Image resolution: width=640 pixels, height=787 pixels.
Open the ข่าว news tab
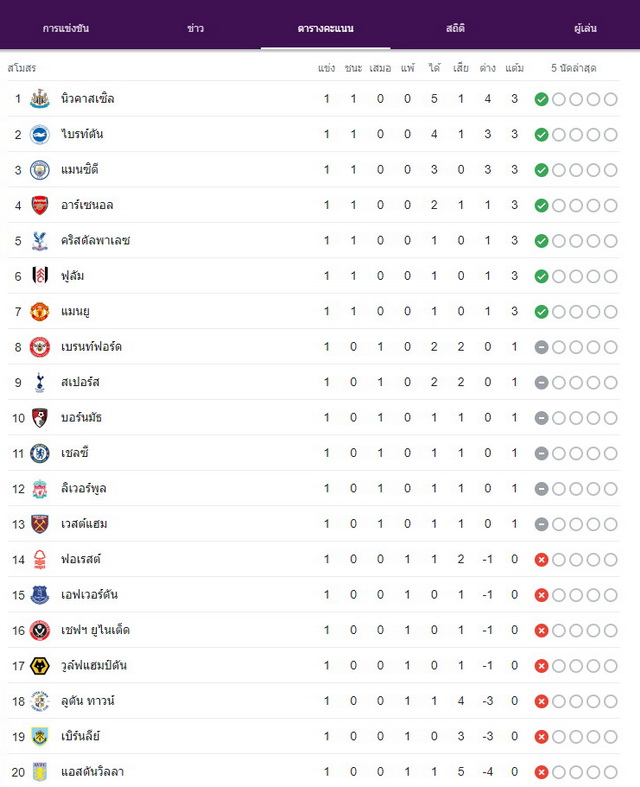coord(195,28)
